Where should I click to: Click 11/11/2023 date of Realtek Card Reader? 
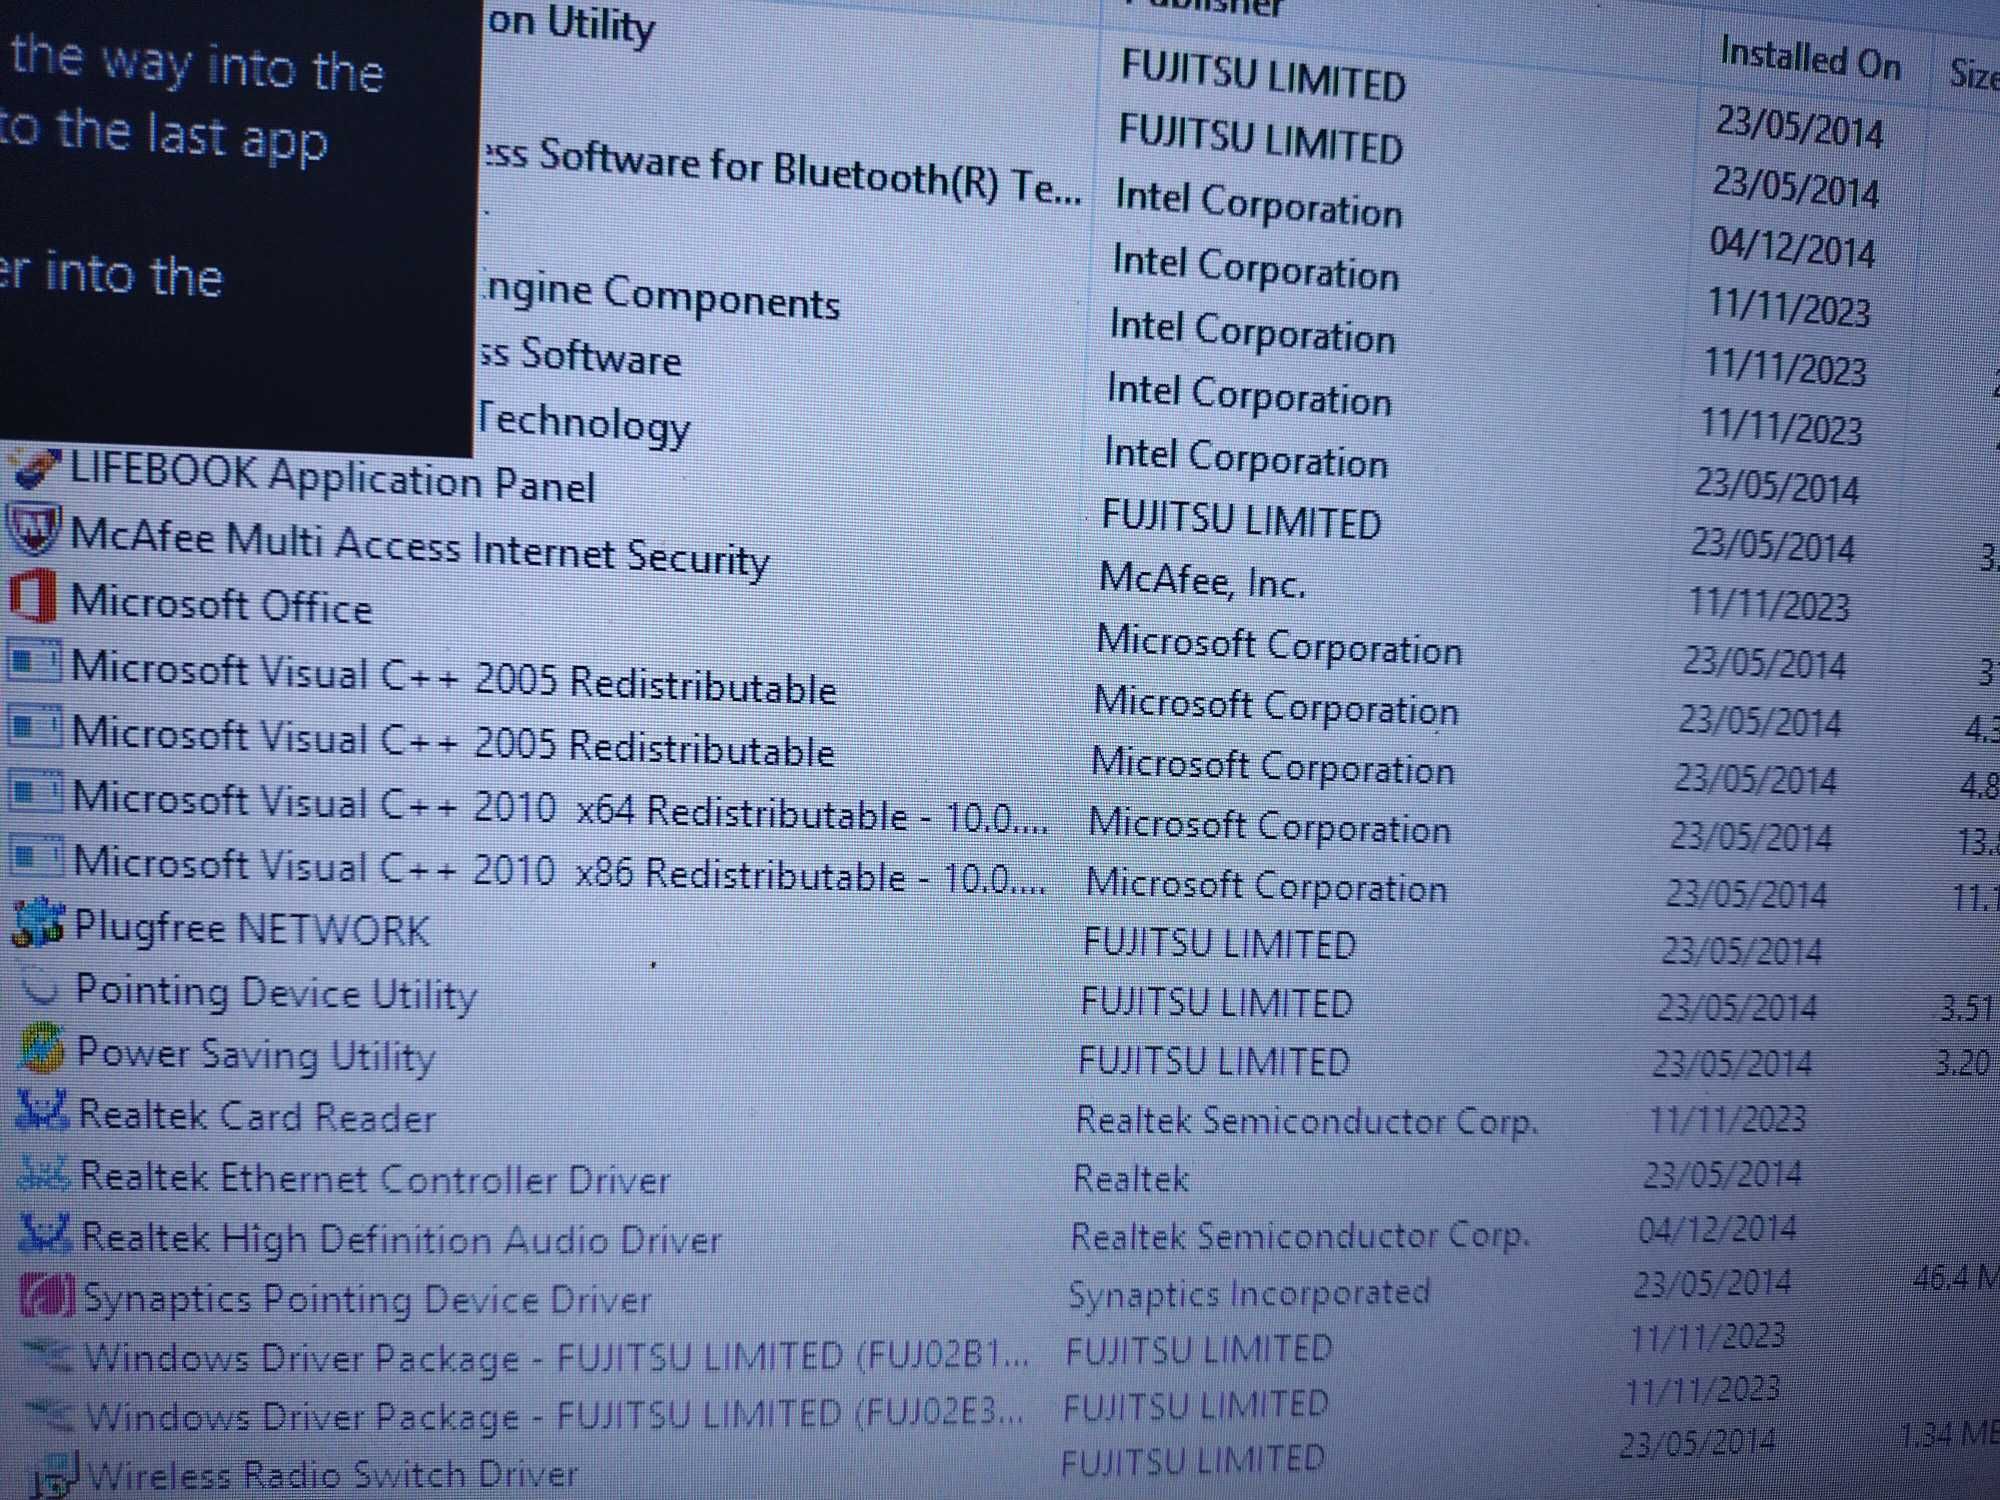click(1727, 1118)
